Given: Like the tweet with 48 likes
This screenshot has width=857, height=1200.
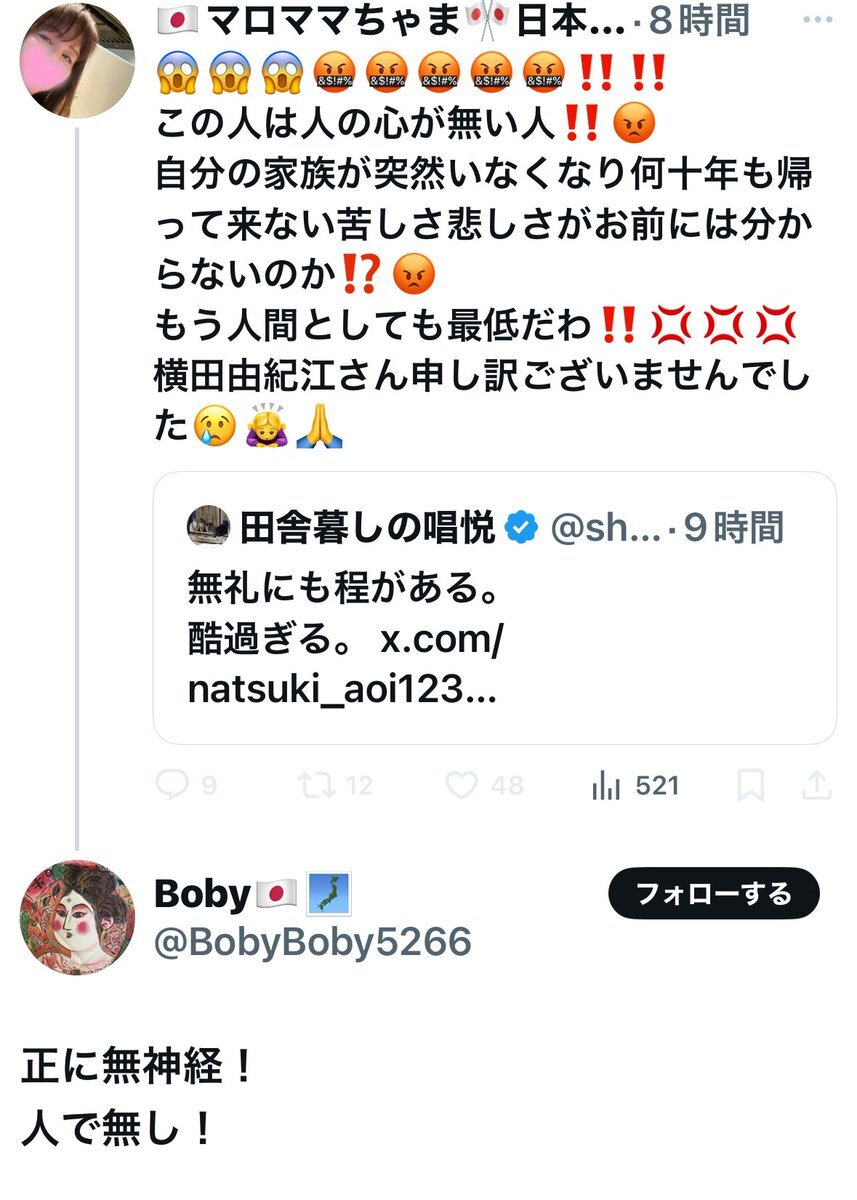Looking at the screenshot, I should pos(461,786).
